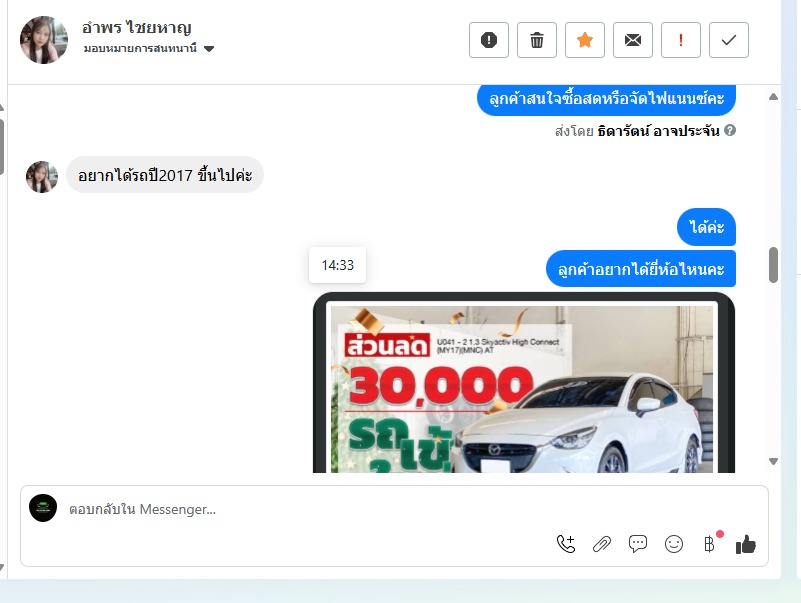Click chat scrollbar down arrow
801x603 pixels.
(x=773, y=461)
